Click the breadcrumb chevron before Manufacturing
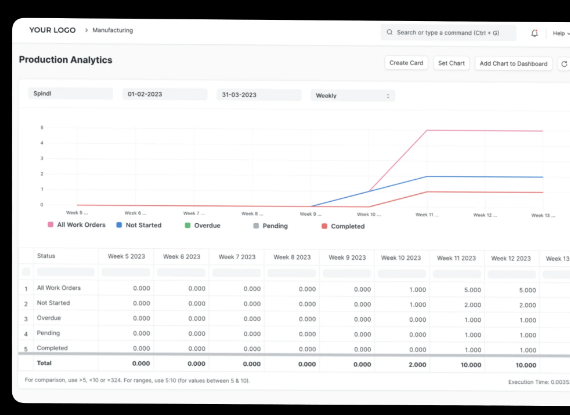The height and width of the screenshot is (415, 570). 86,30
